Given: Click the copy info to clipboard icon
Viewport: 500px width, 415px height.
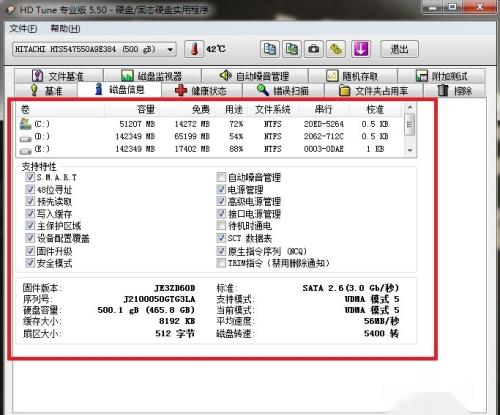Looking at the screenshot, I should [x=270, y=49].
